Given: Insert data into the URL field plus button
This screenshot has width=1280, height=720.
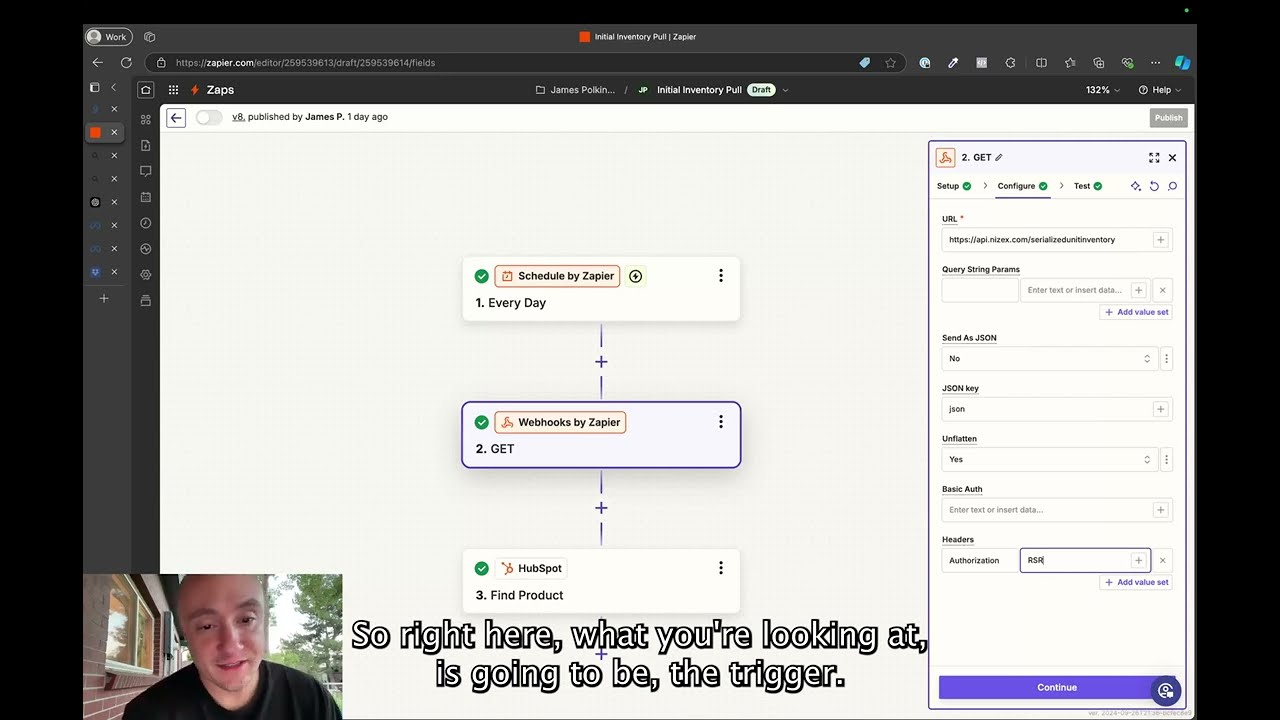Looking at the screenshot, I should (1161, 240).
